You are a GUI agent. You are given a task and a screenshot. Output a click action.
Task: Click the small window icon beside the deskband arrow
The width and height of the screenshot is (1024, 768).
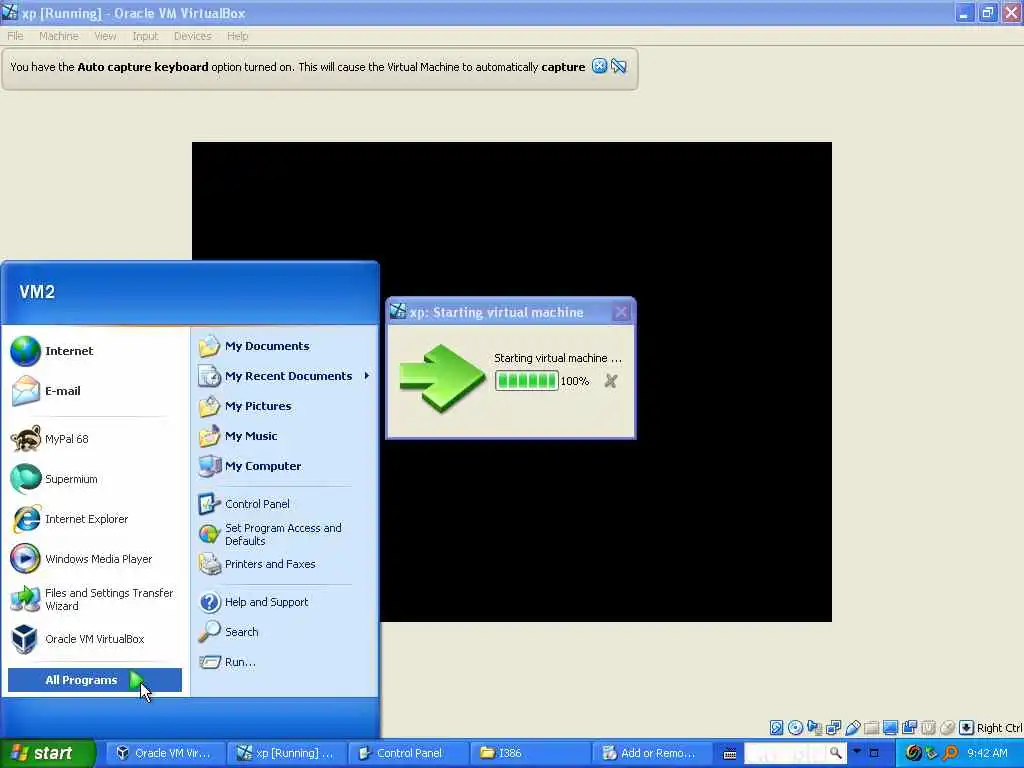pyautogui.click(x=874, y=753)
